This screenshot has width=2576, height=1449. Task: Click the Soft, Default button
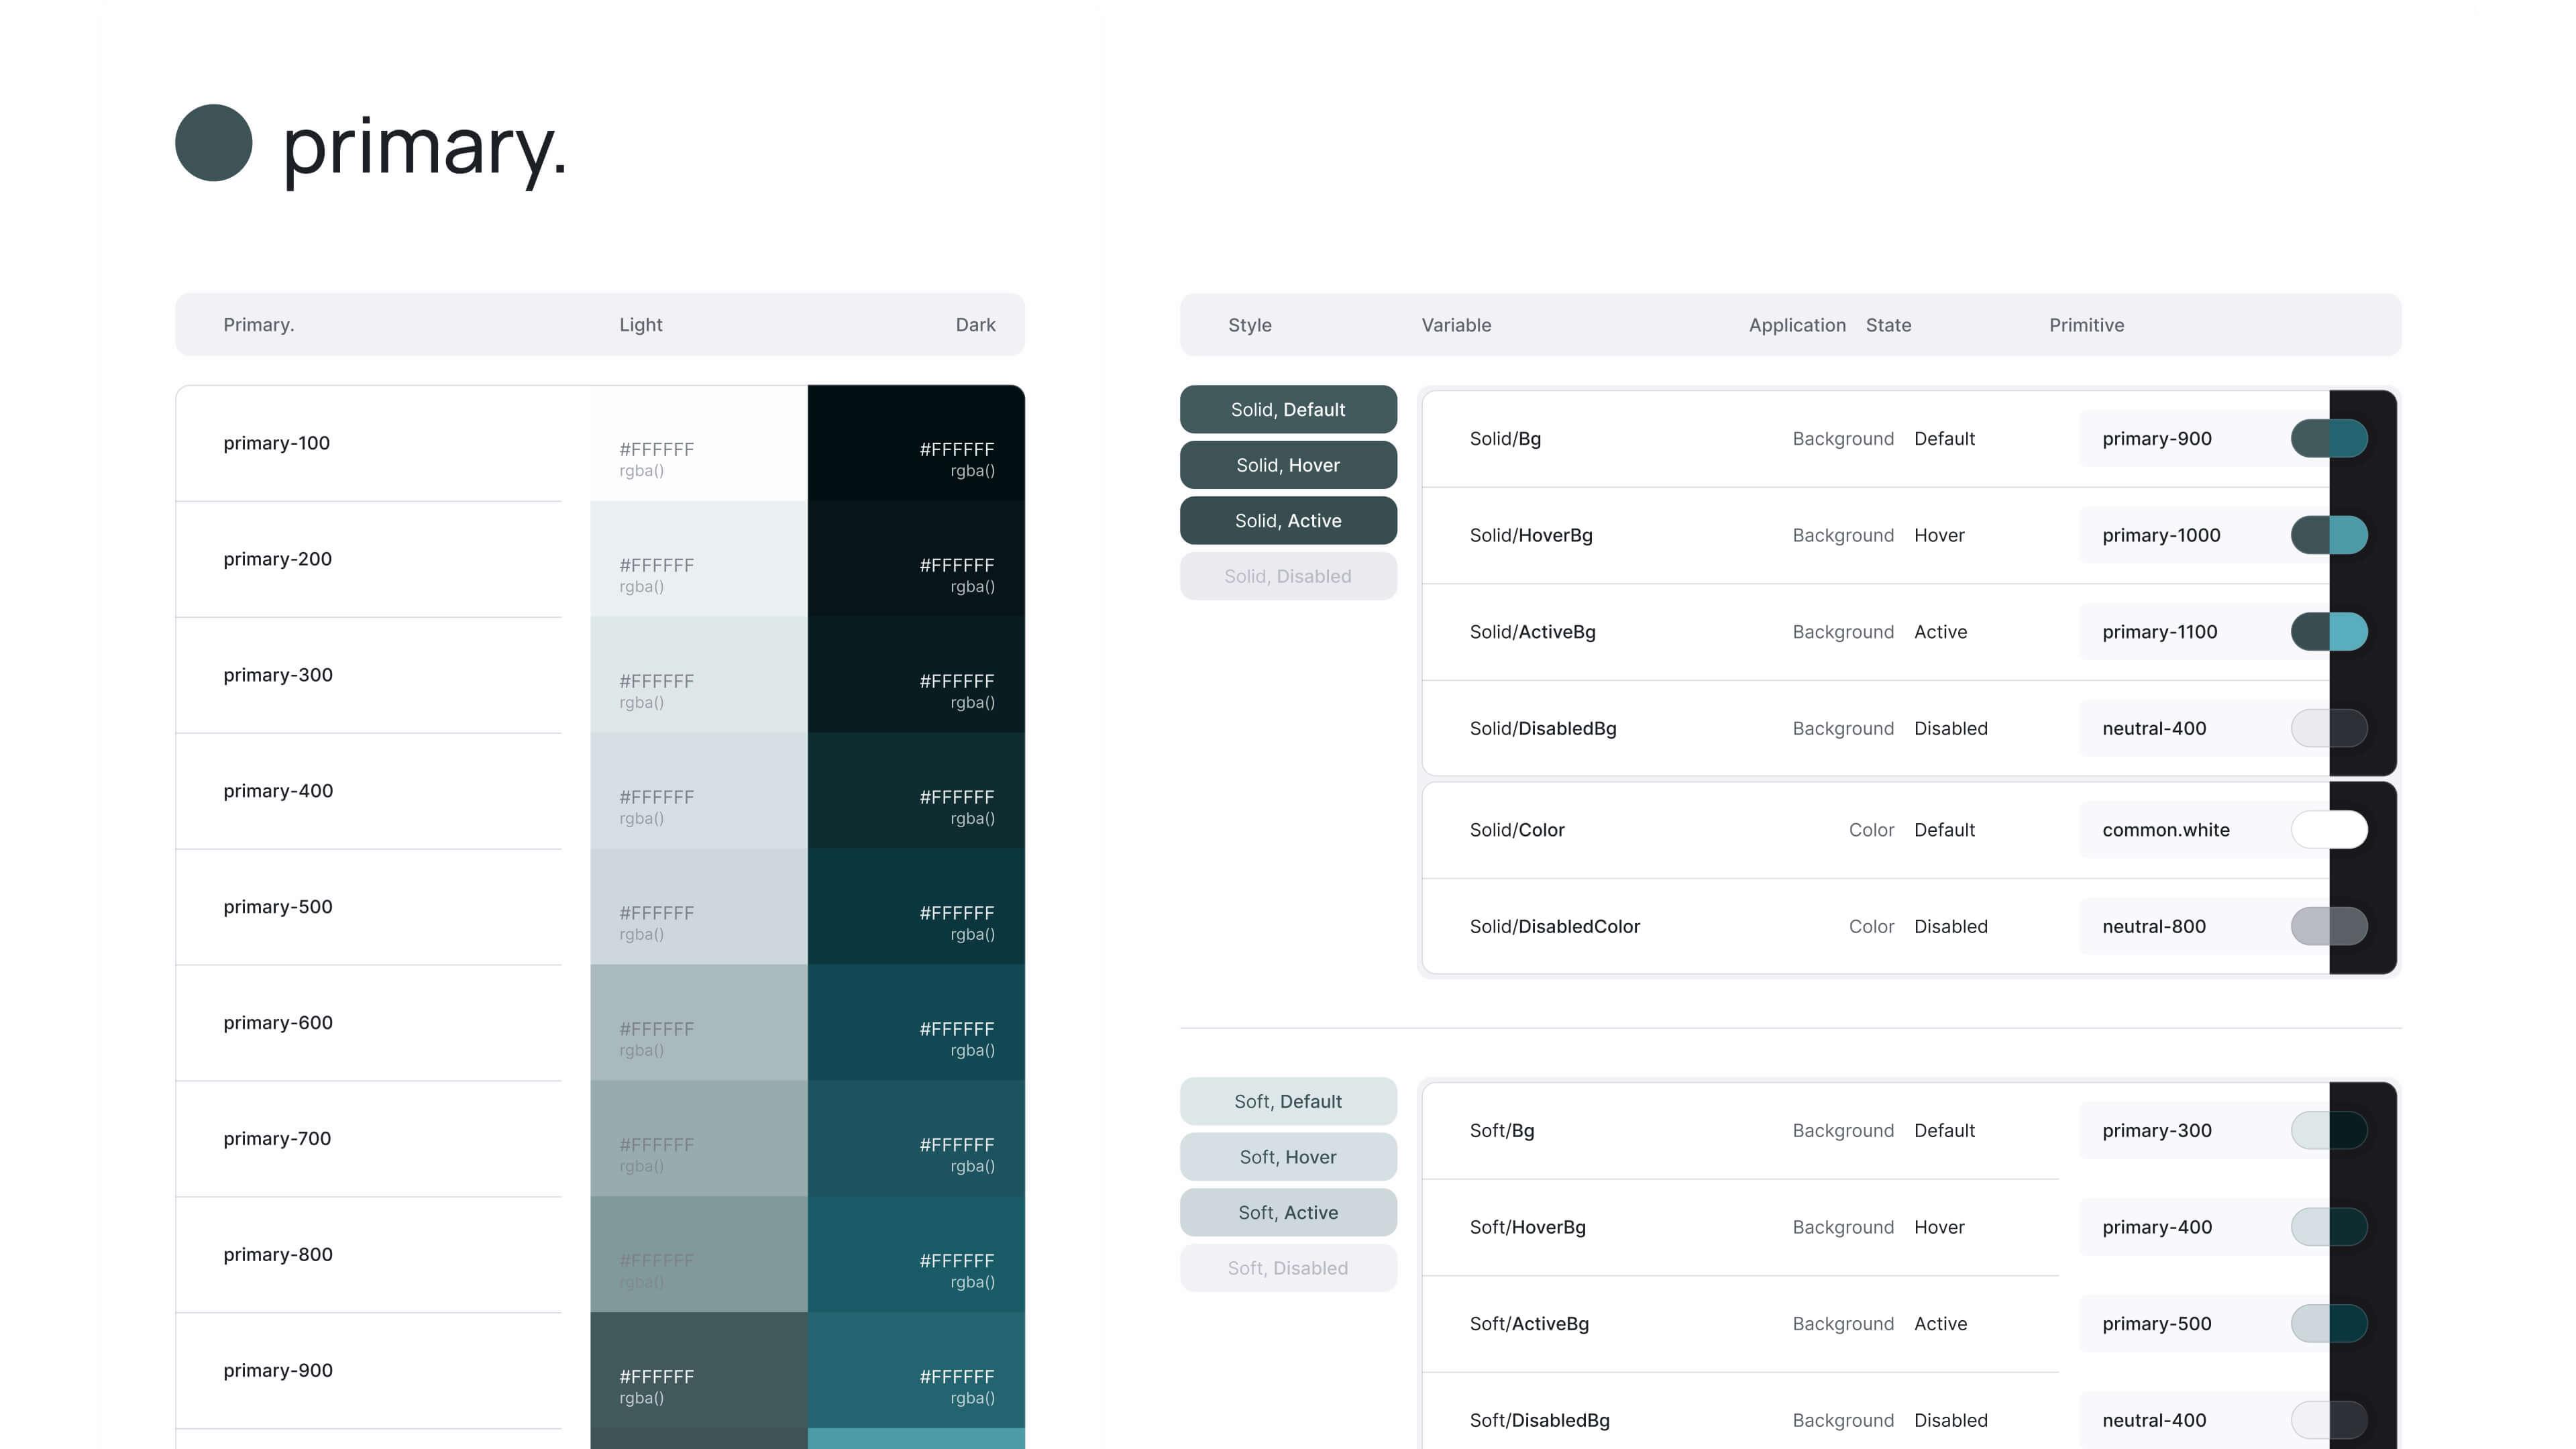(x=1288, y=1101)
